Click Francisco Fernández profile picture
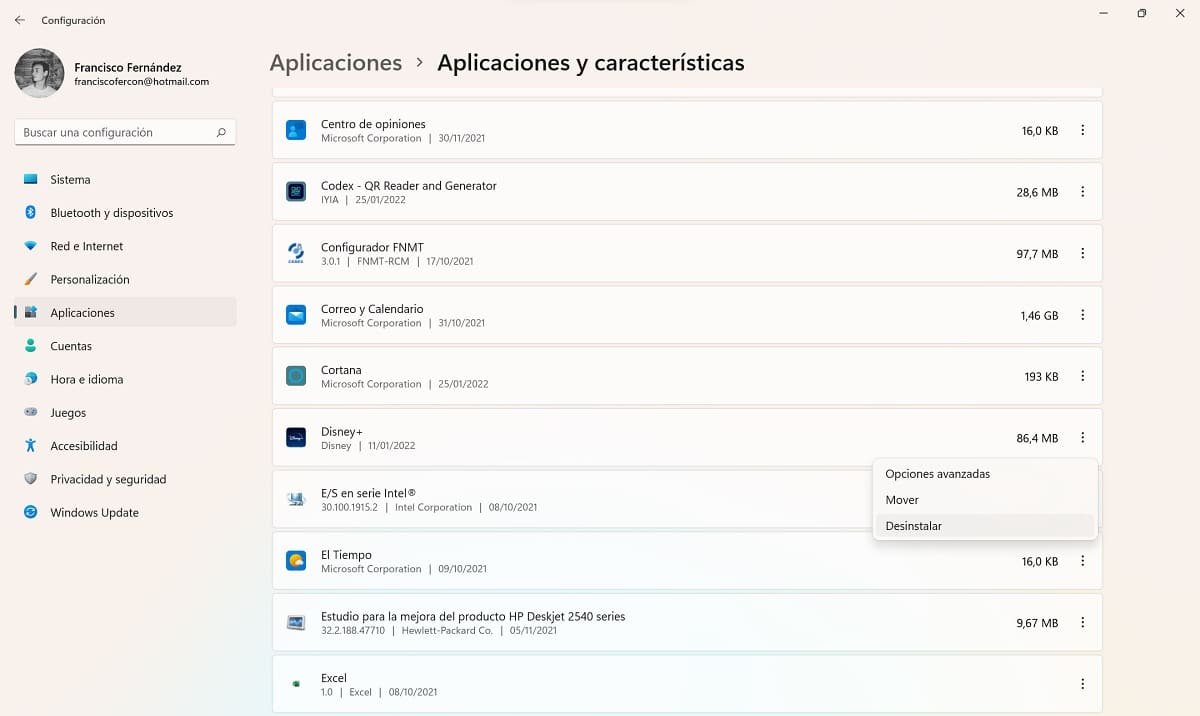This screenshot has width=1200, height=716. coord(39,73)
